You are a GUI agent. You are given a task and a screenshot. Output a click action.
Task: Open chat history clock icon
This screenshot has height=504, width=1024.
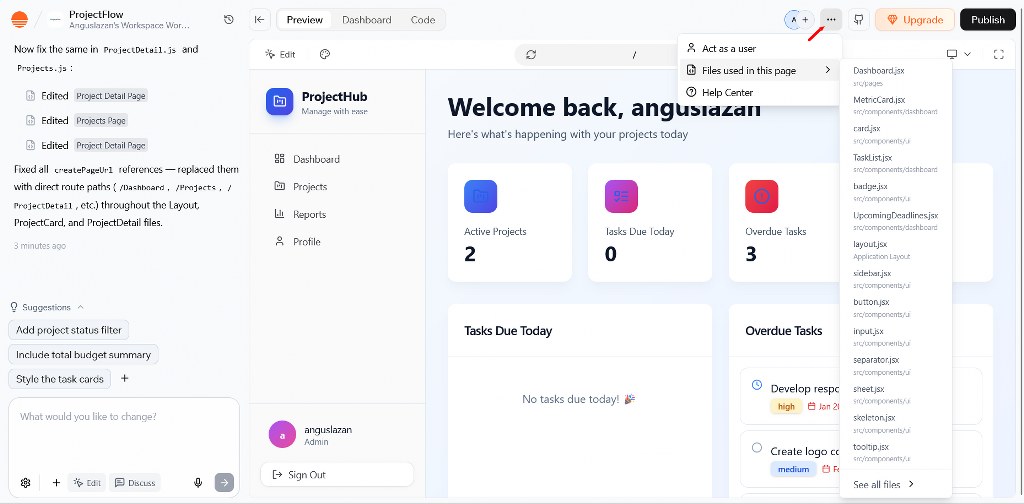(x=229, y=20)
